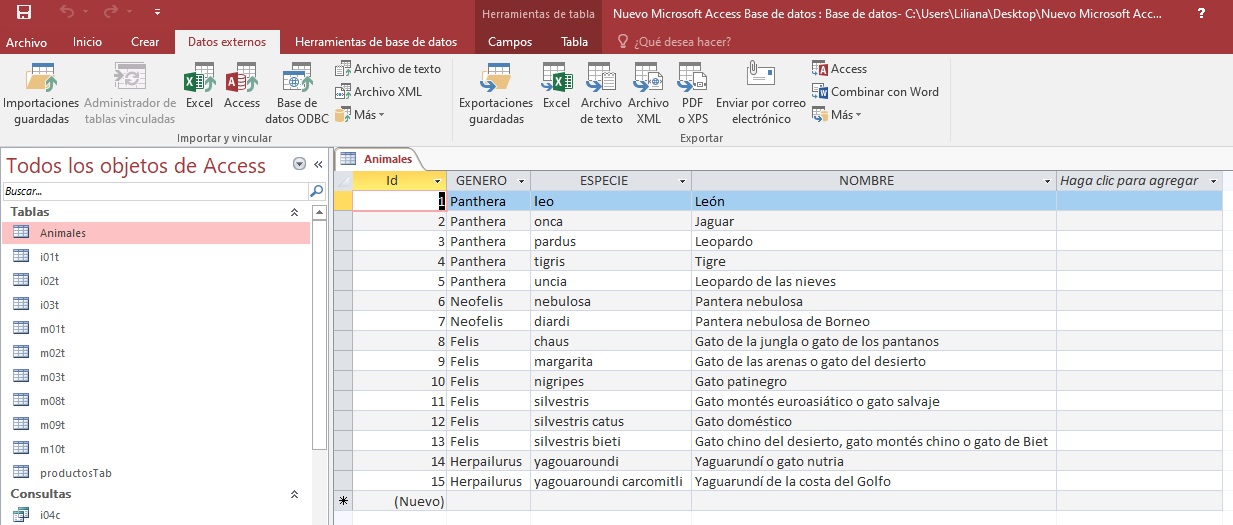Click species cell tigris
Screen dimensions: 1233x525
tap(611, 261)
